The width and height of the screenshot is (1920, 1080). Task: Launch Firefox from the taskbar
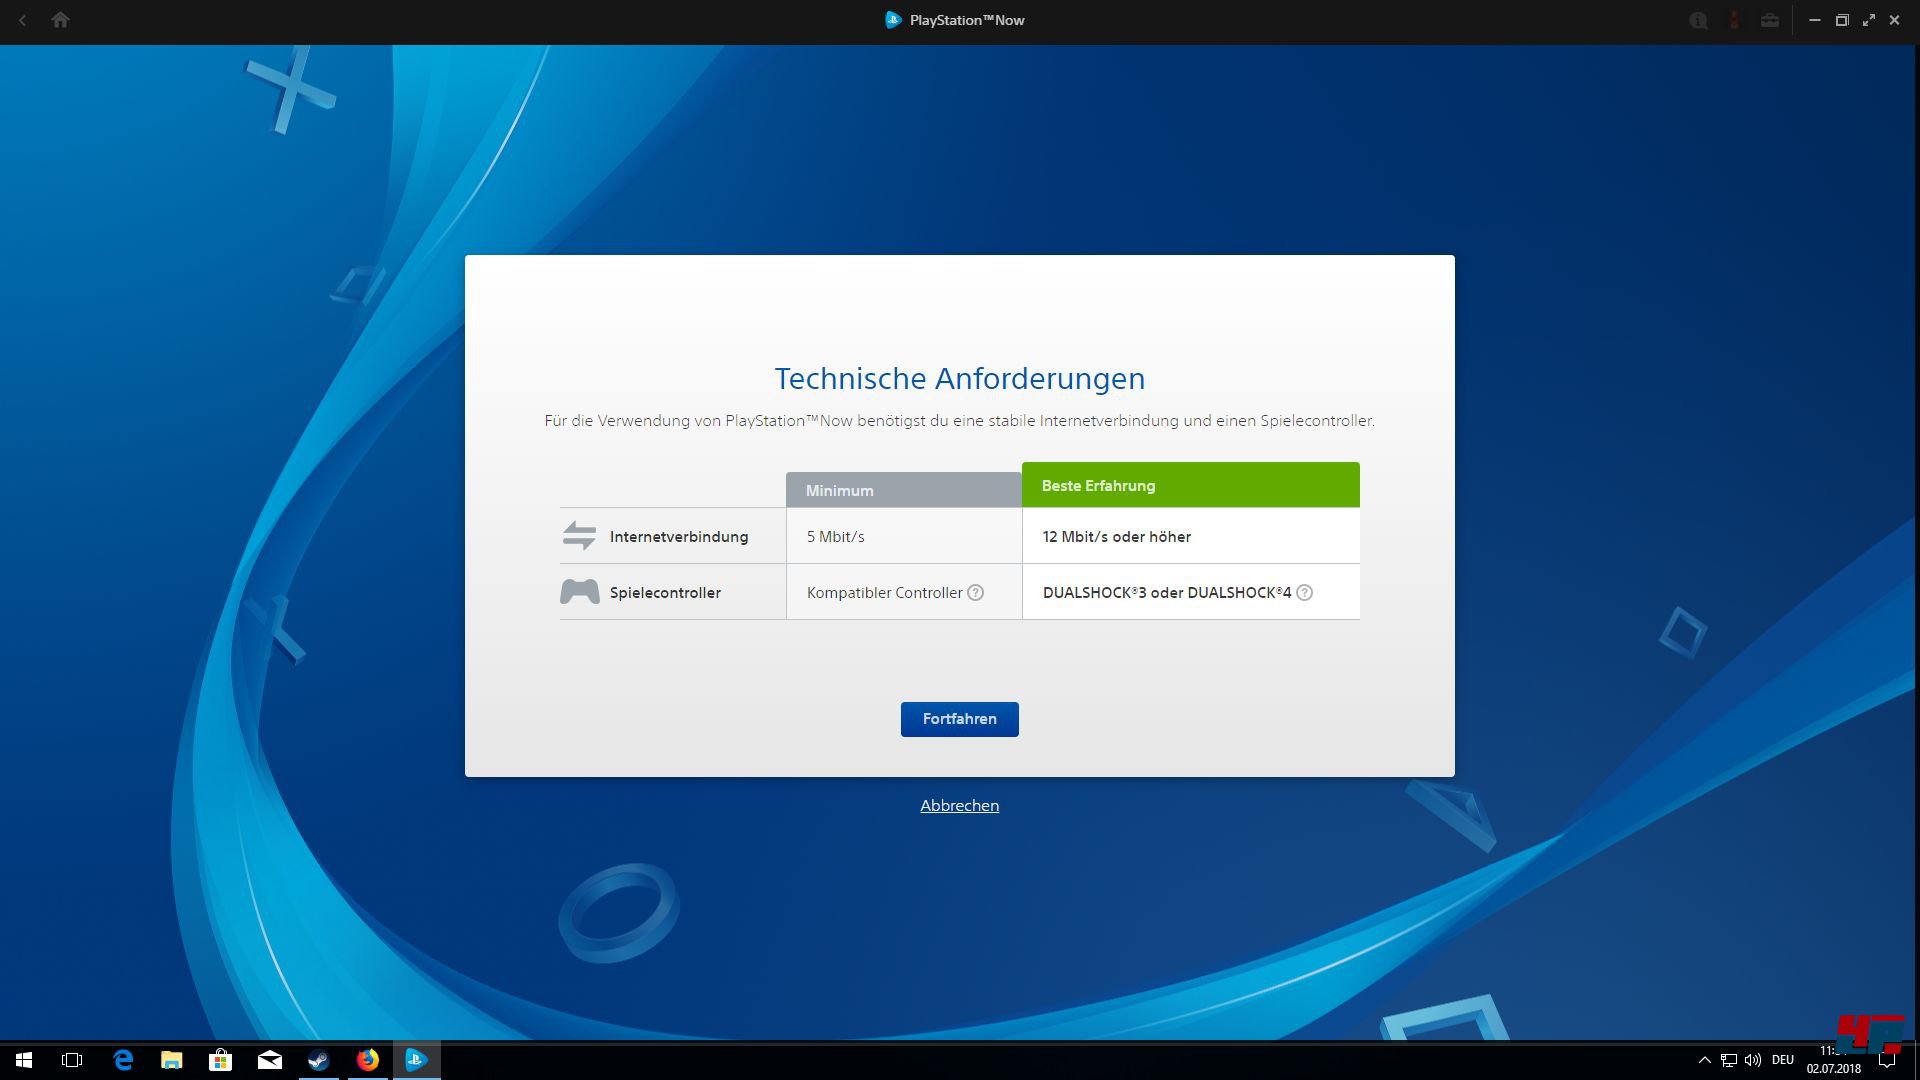click(x=367, y=1061)
